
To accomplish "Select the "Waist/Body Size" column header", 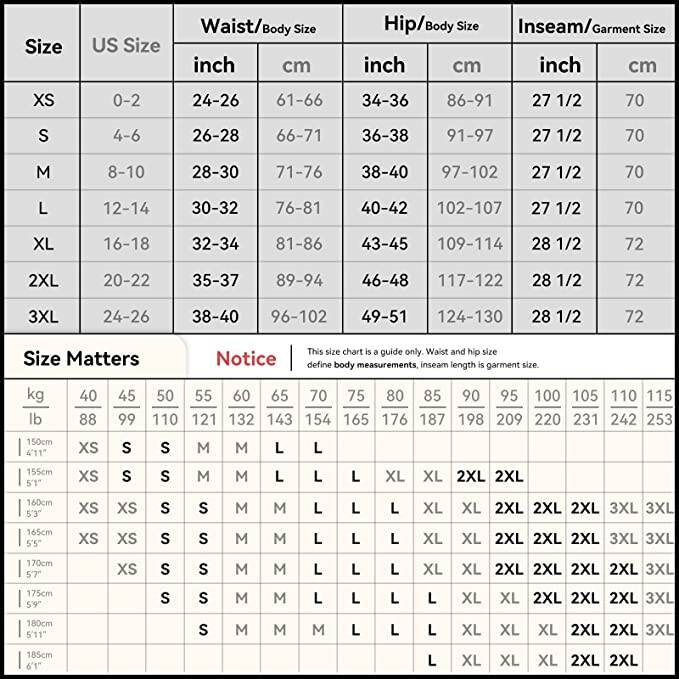I will pyautogui.click(x=257, y=27).
